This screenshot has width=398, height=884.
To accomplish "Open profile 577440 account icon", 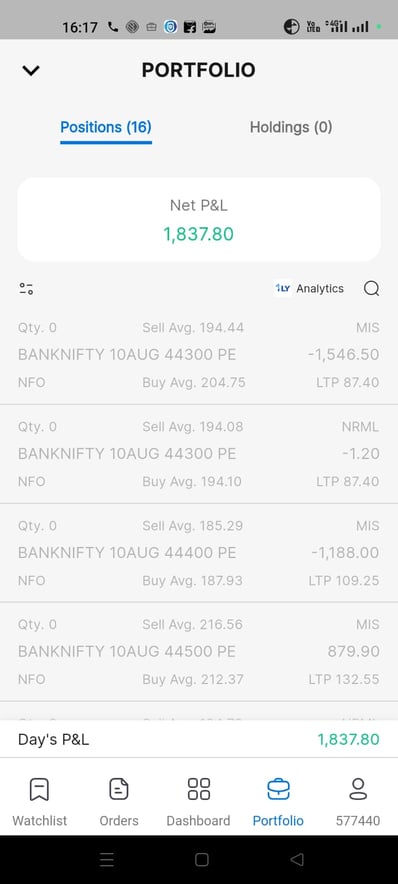I will click(358, 789).
